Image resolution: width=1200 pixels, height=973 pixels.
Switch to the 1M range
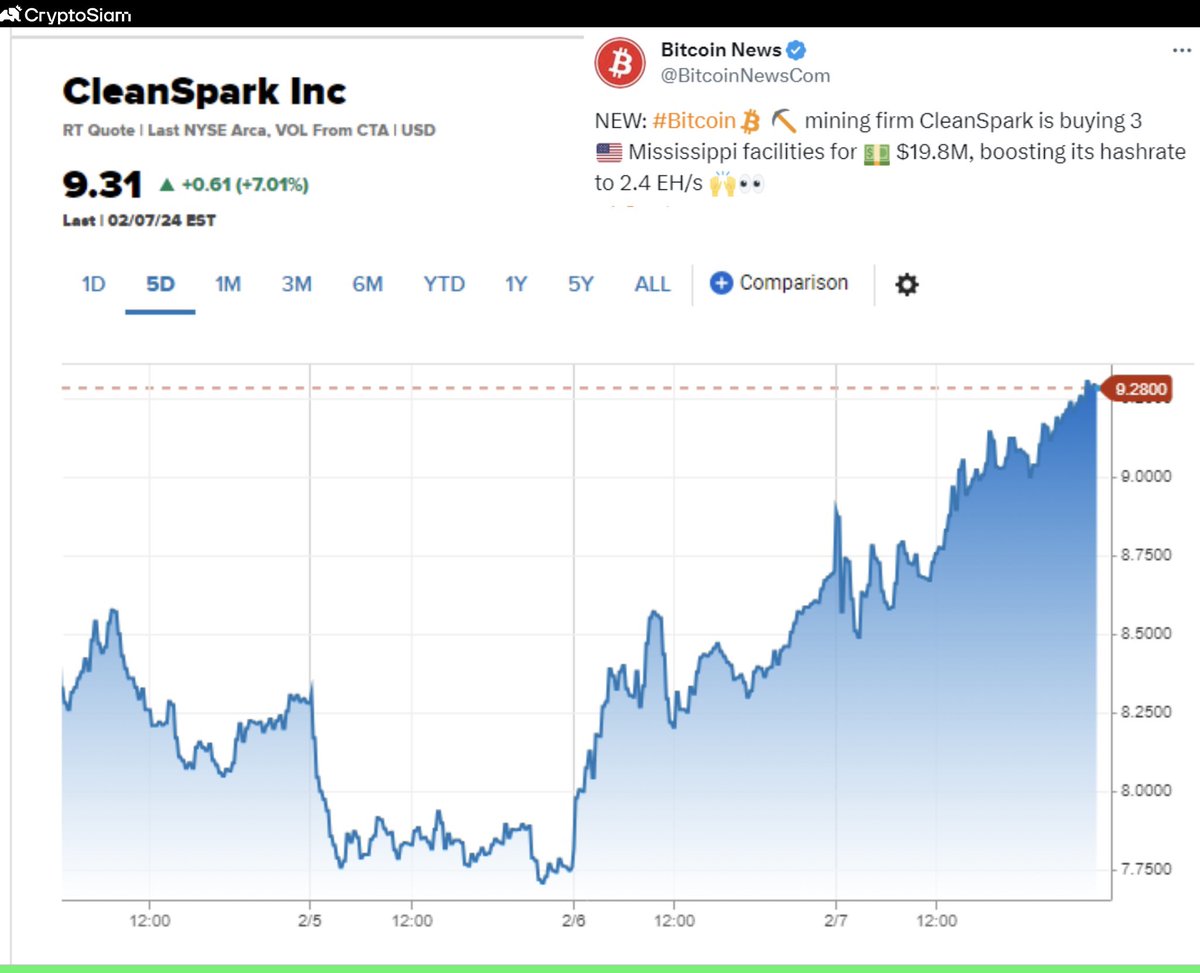[228, 284]
